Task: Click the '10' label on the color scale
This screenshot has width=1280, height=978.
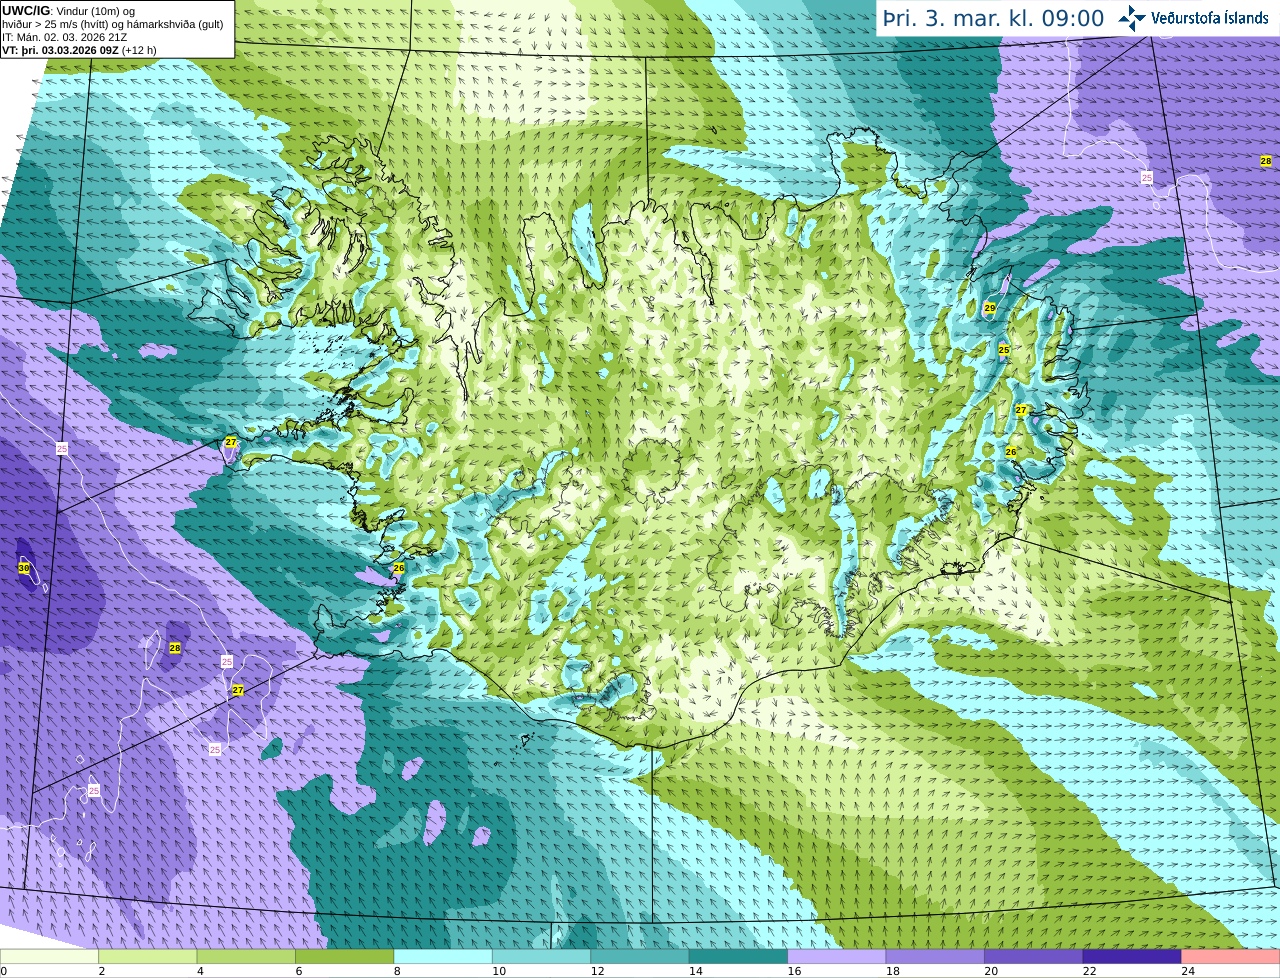Action: pyautogui.click(x=498, y=971)
